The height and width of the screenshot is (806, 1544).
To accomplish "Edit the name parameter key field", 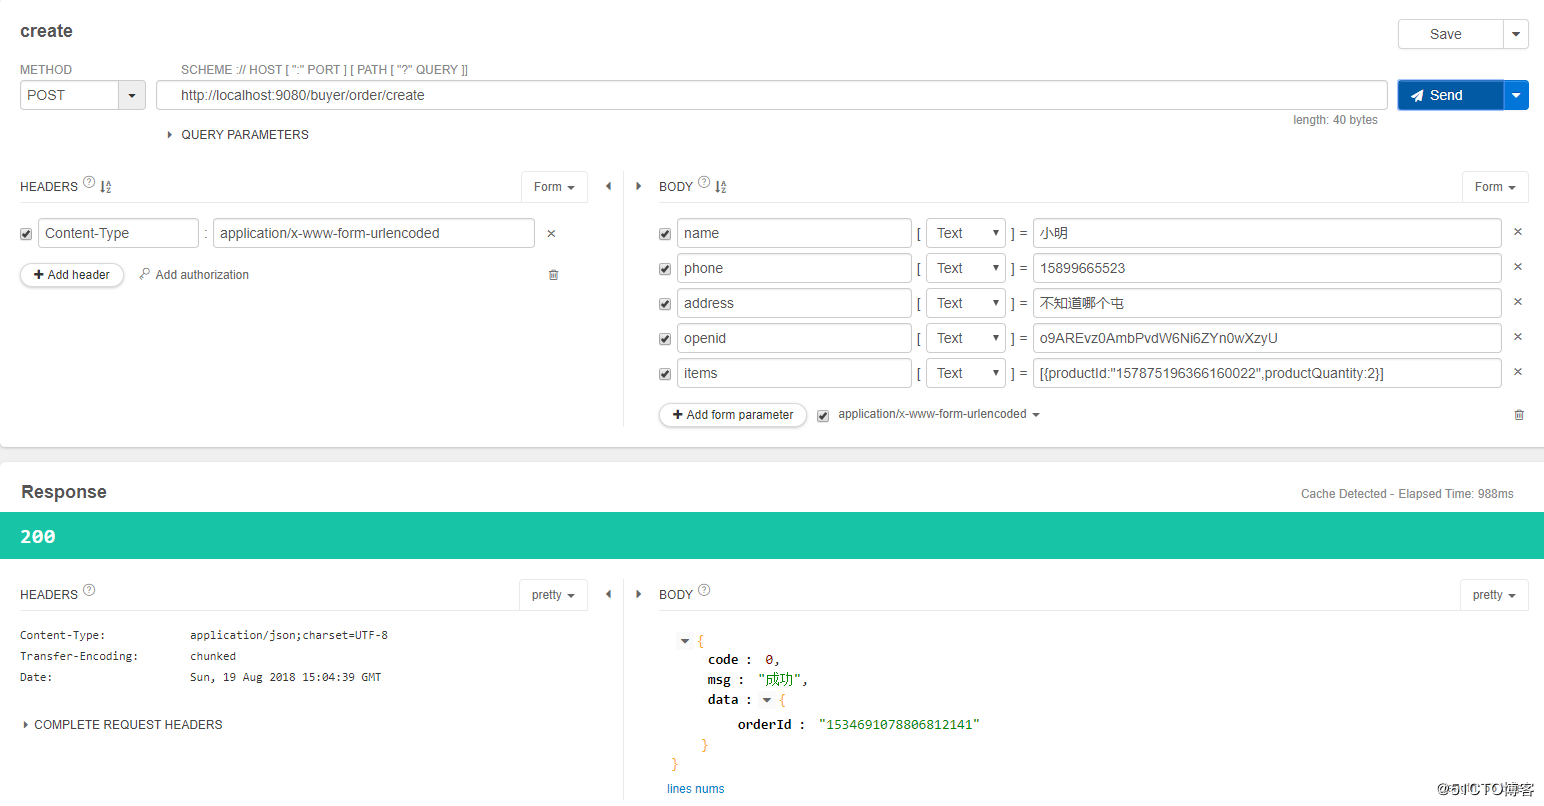I will [x=794, y=233].
